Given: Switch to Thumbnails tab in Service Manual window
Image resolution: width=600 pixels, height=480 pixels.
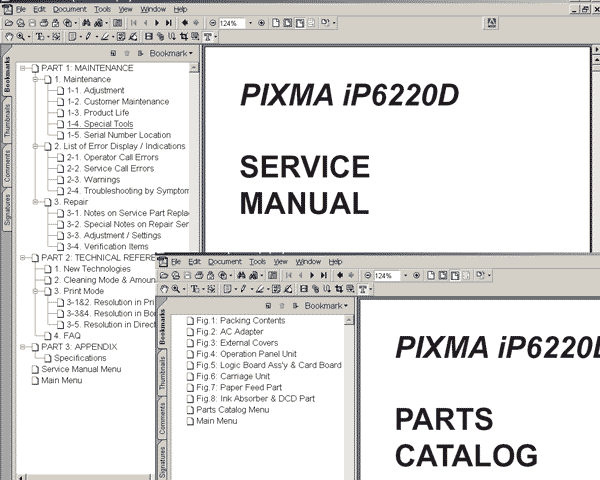Looking at the screenshot, I should (7, 121).
